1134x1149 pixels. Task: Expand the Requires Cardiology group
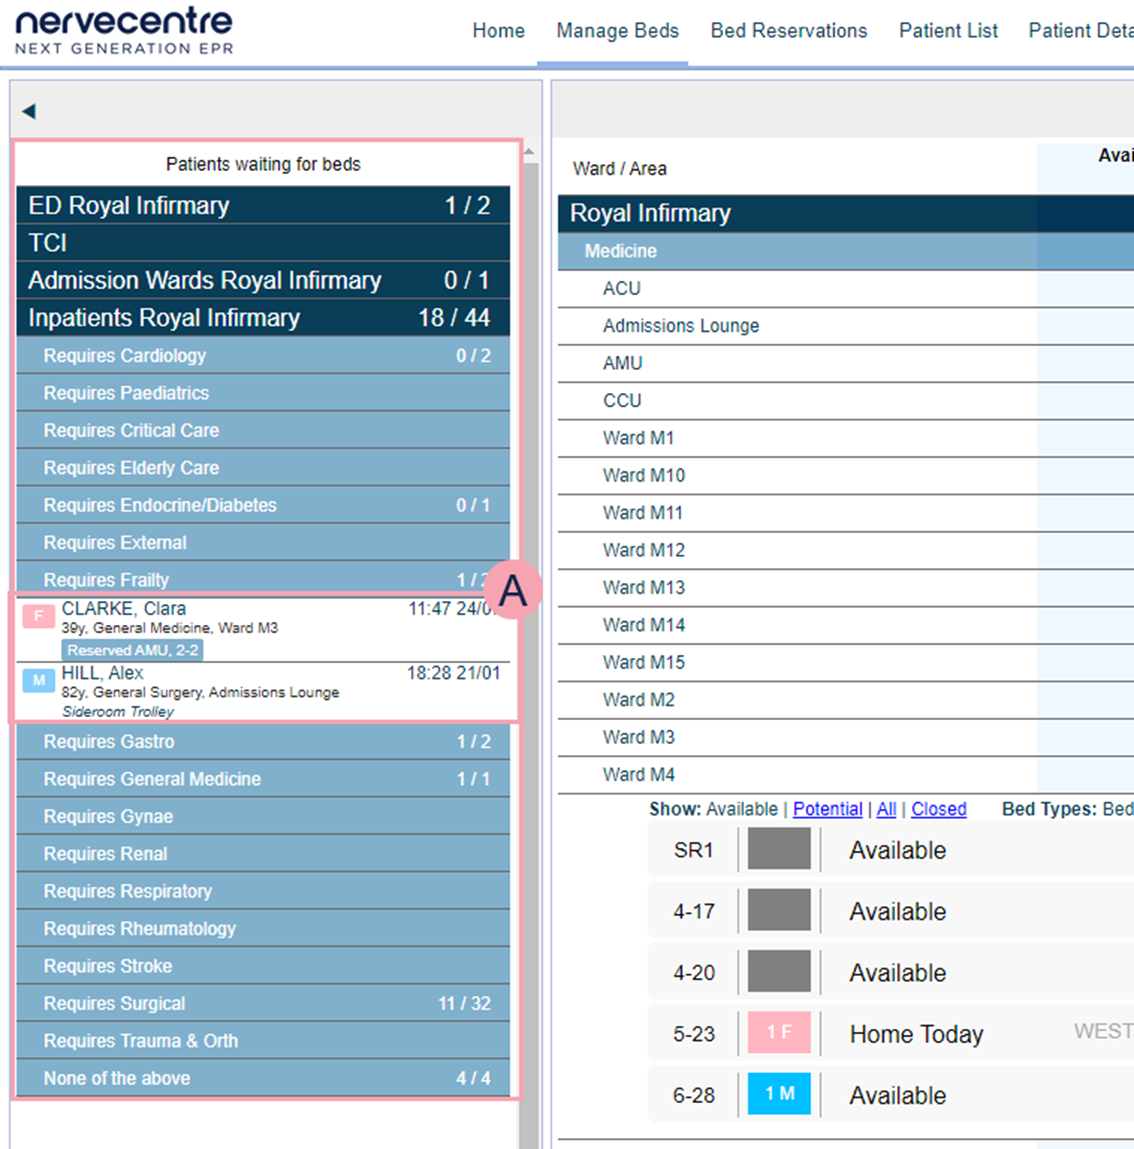click(x=262, y=355)
